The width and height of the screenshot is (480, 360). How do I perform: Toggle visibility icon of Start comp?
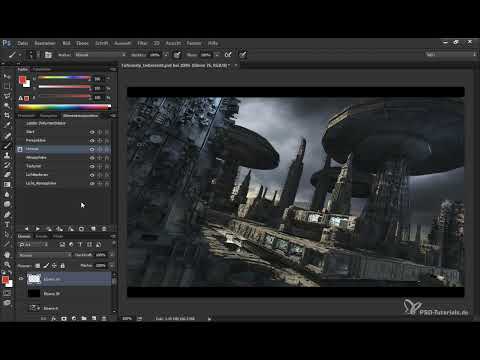coord(92,132)
